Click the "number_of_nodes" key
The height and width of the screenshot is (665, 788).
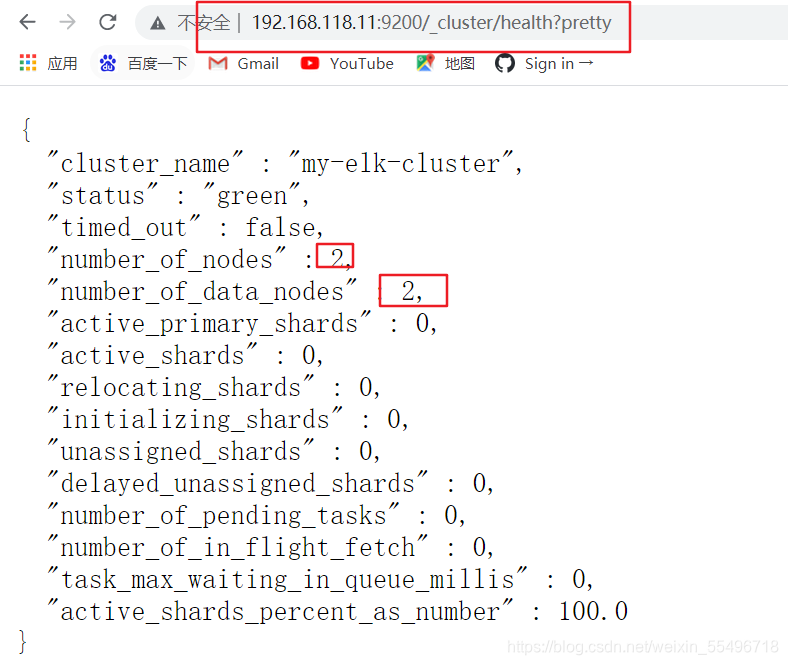(x=166, y=258)
